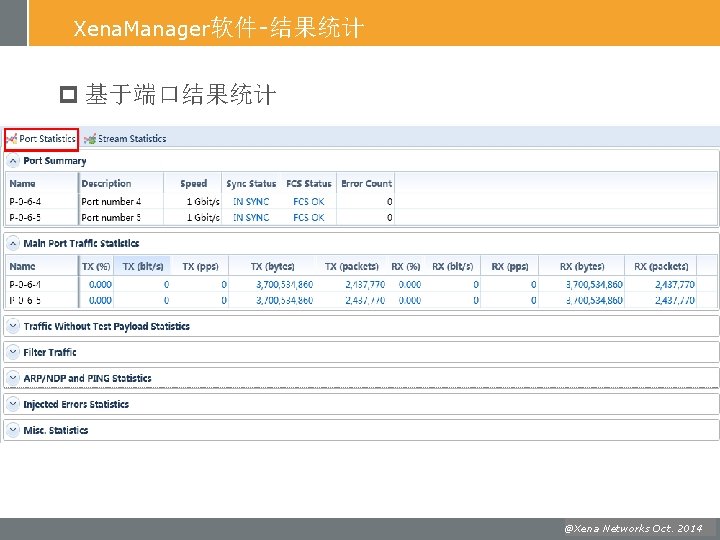Click the TX (packets) column header
Image resolution: width=720 pixels, height=540 pixels.
[352, 266]
